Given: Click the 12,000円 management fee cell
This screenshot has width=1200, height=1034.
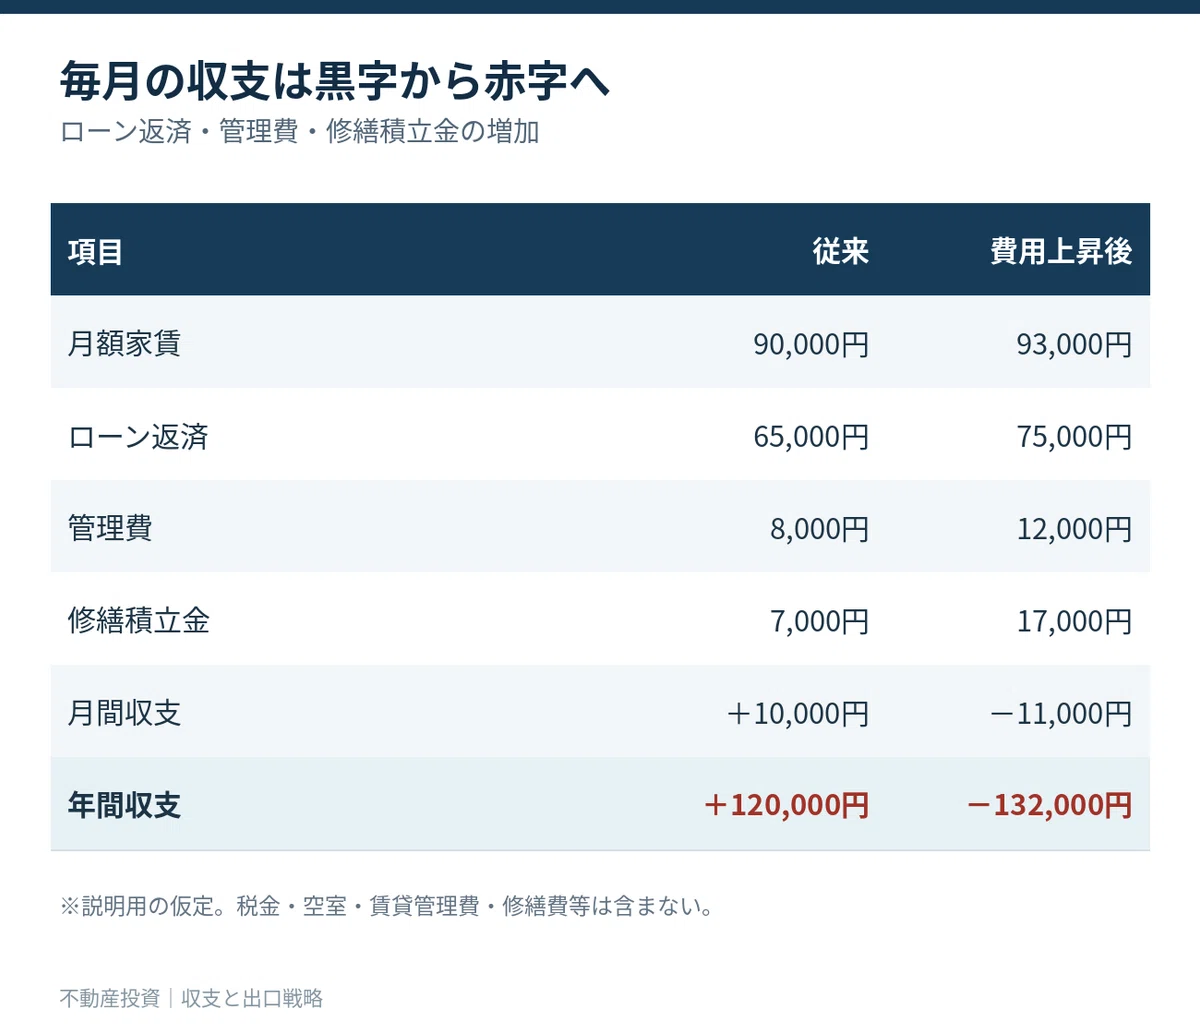Looking at the screenshot, I should [1074, 529].
